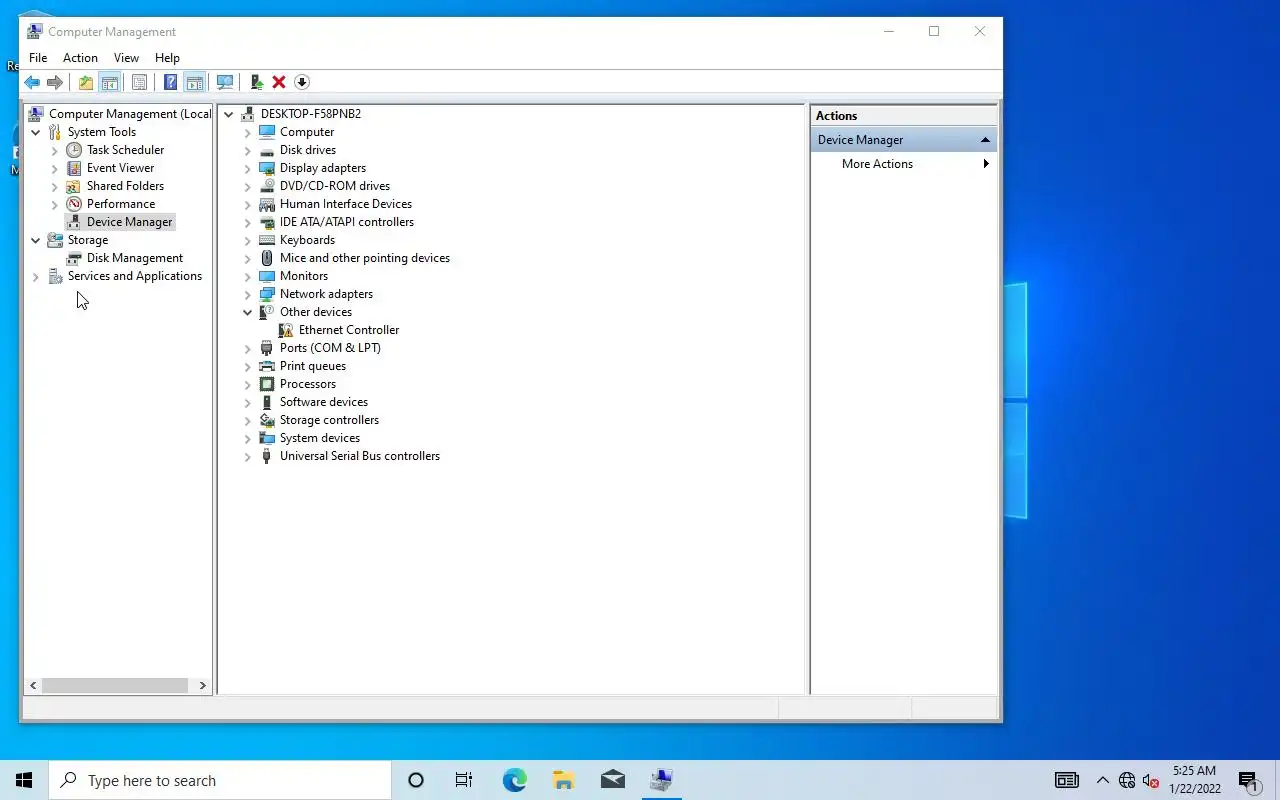The height and width of the screenshot is (800, 1280).
Task: Select Universal Serial Bus controllers category
Action: click(x=360, y=456)
